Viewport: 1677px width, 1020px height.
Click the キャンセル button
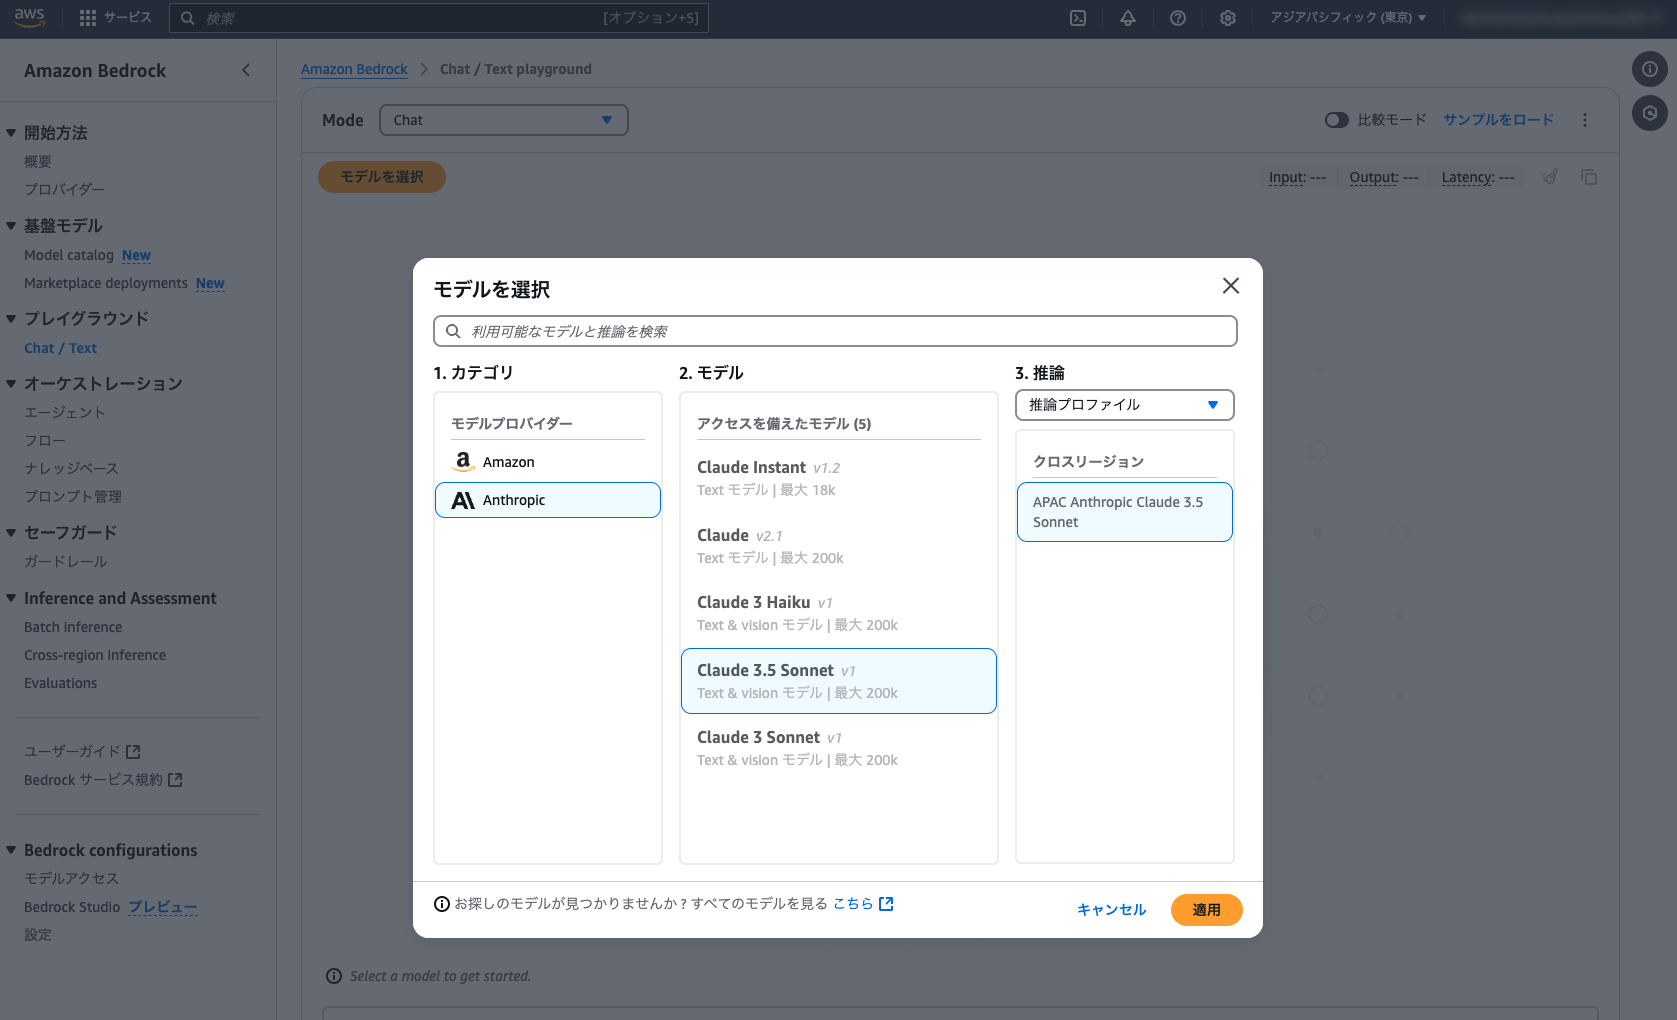coord(1111,910)
